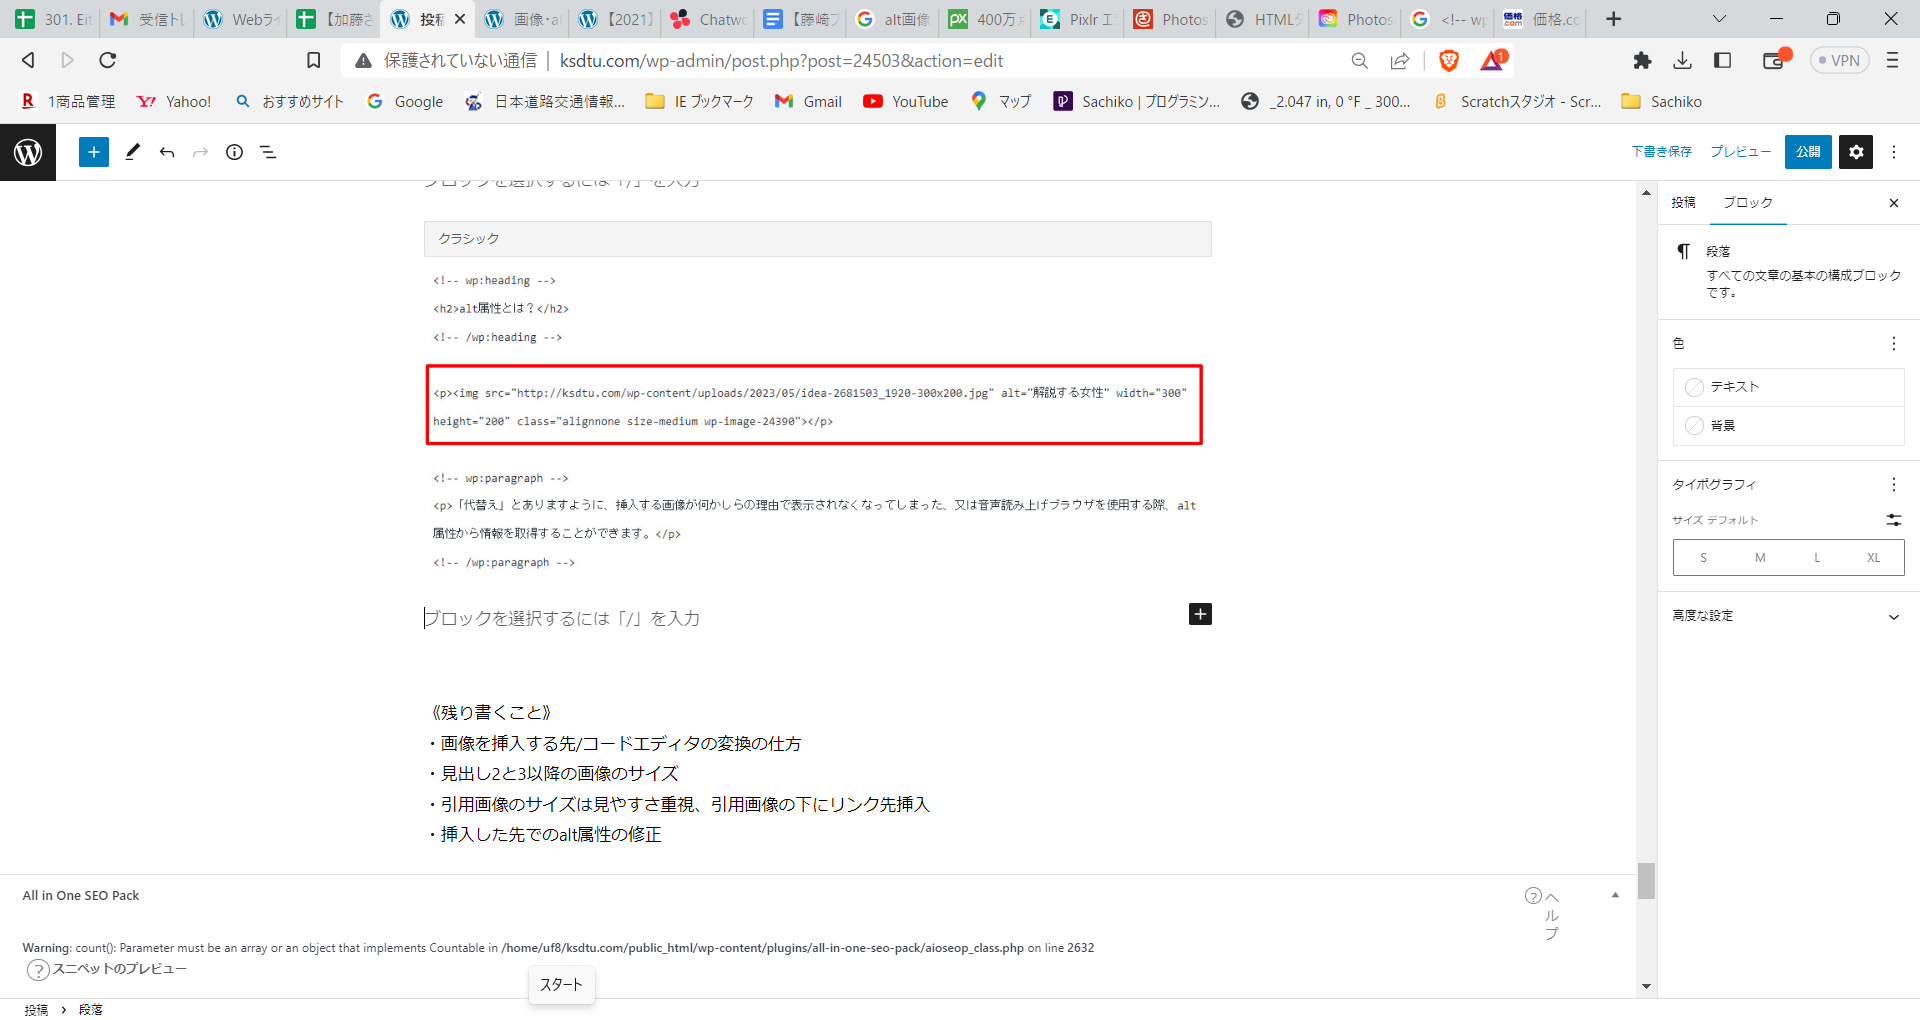Open the browser hamburger menu
The width and height of the screenshot is (1920, 1020).
click(1892, 61)
